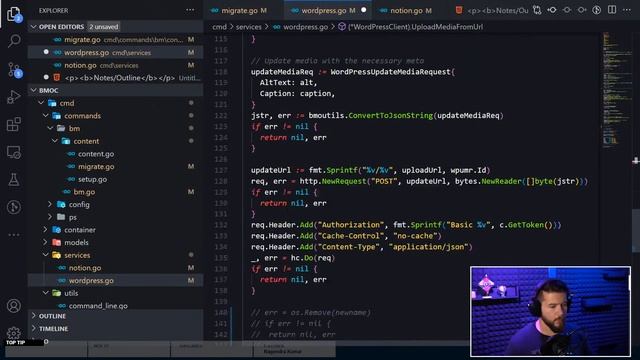This screenshot has height=360, width=640.
Task: Open notion.go under services folder
Action: point(116,268)
